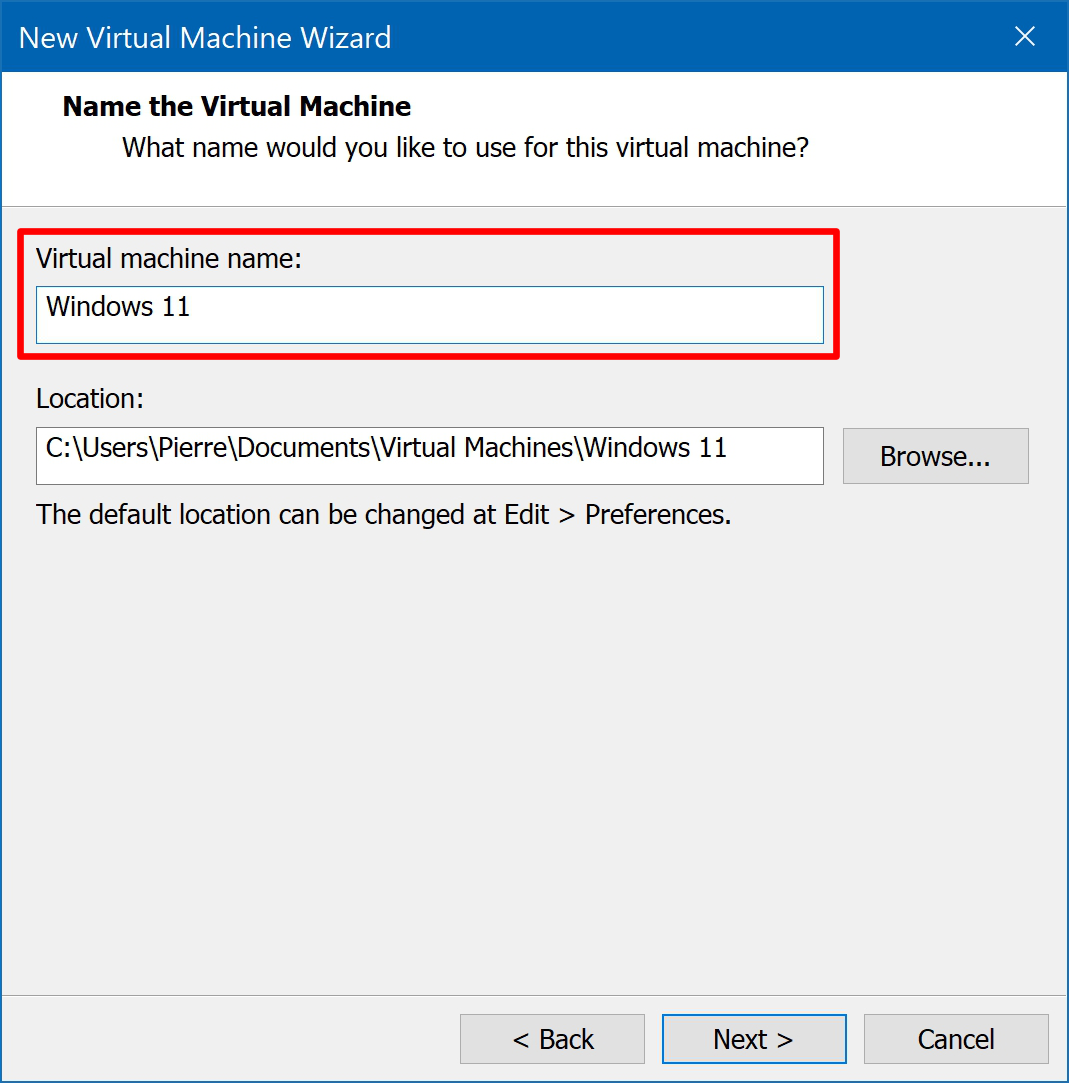The image size is (1069, 1083).
Task: Click the Location path input field
Action: click(430, 456)
